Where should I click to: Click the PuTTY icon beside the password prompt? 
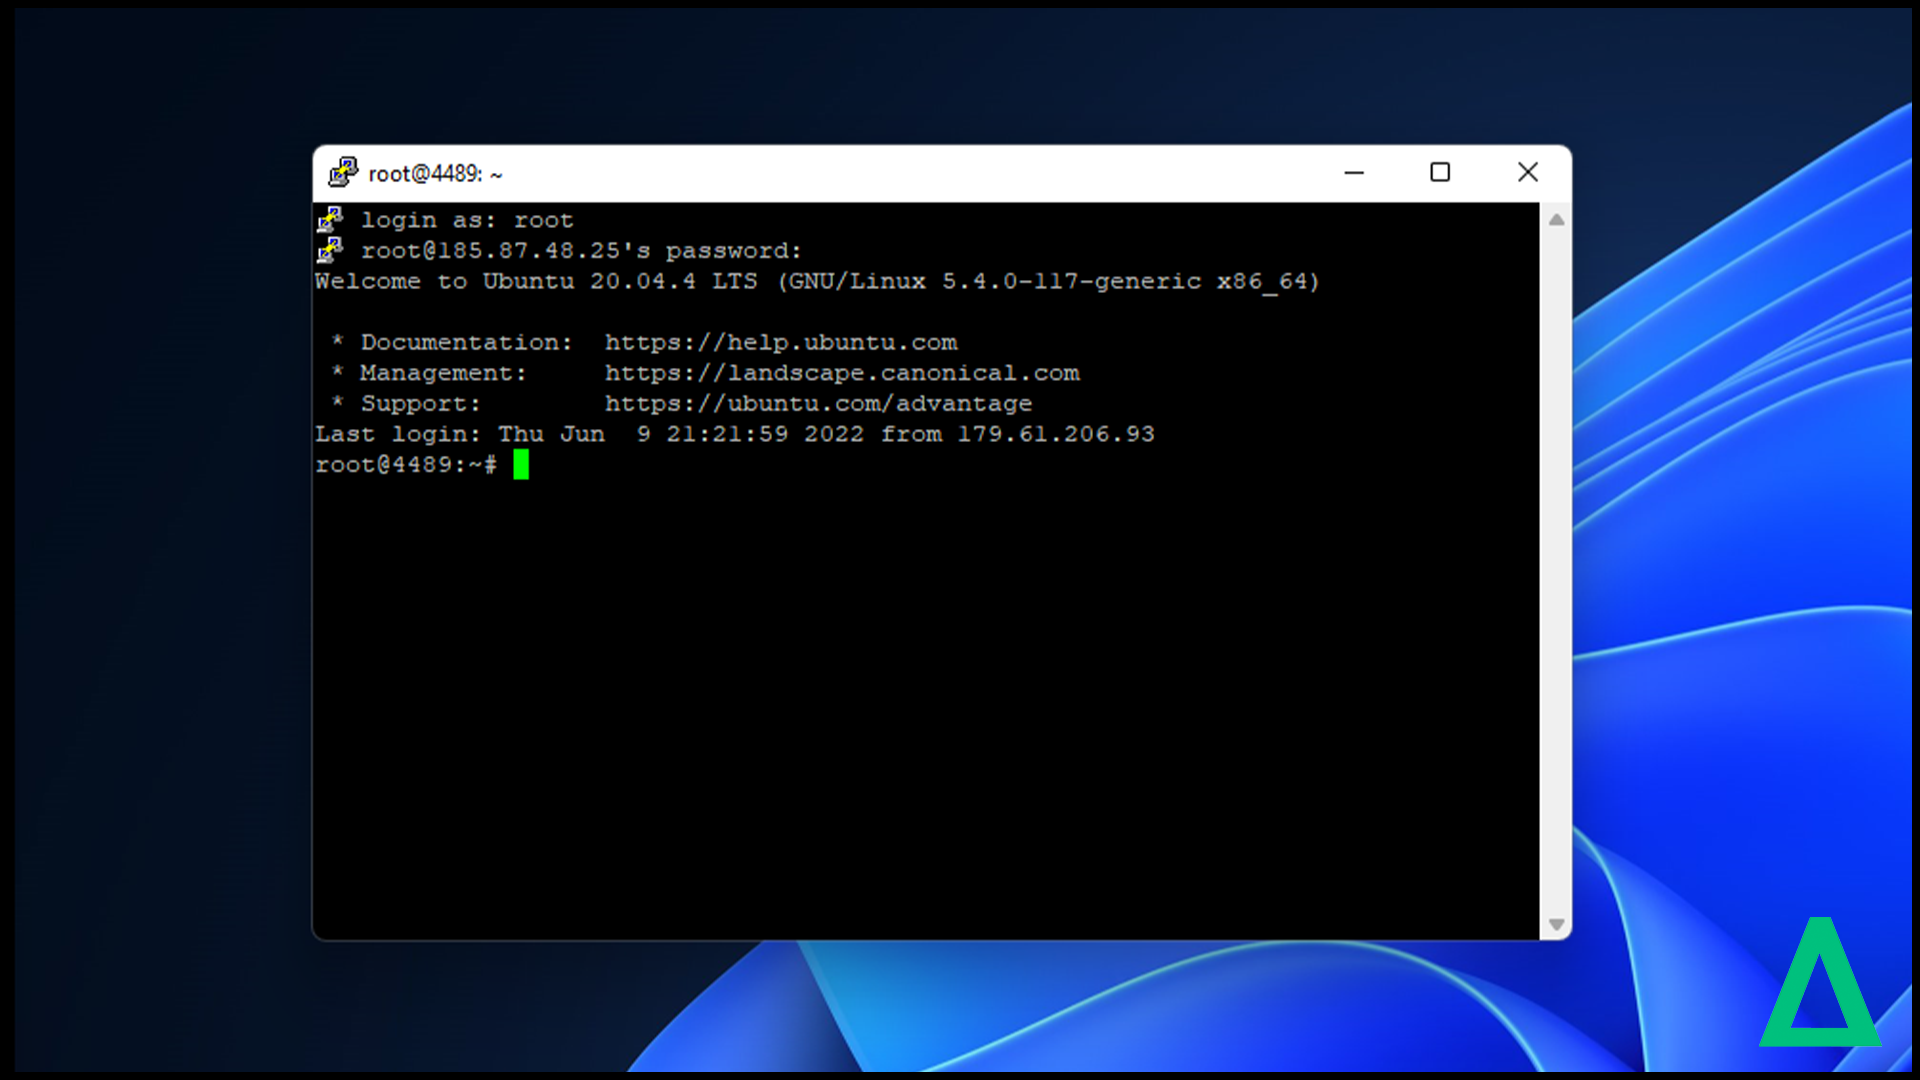tap(330, 250)
